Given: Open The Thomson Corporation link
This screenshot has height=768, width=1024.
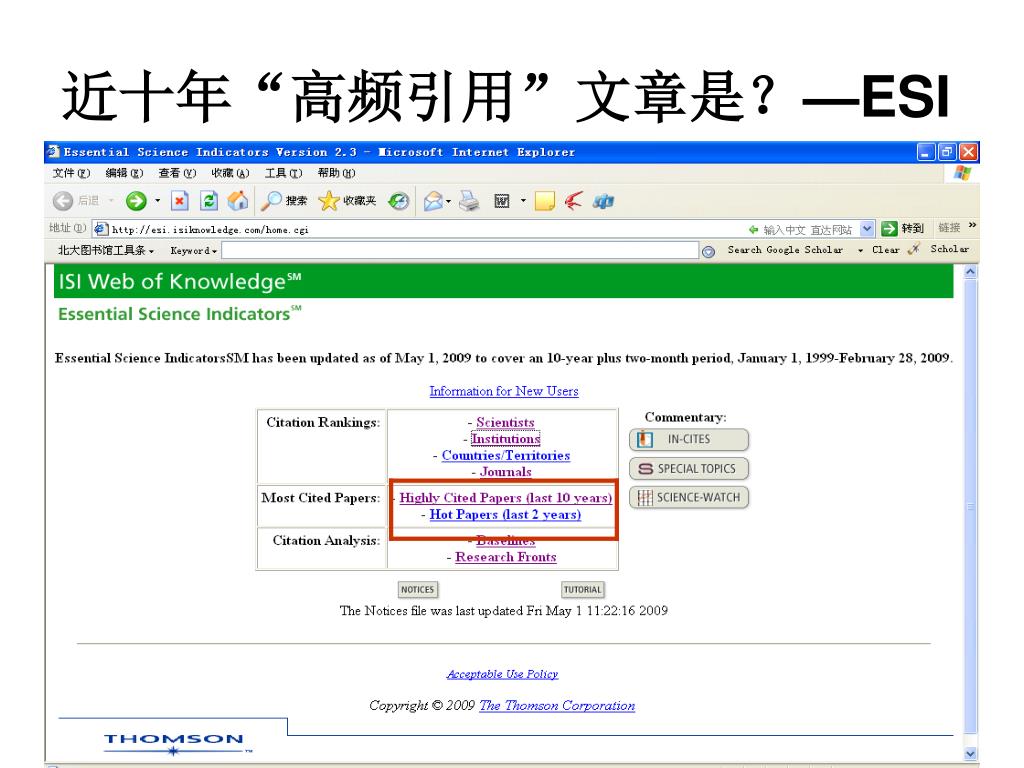Looking at the screenshot, I should click(x=557, y=706).
